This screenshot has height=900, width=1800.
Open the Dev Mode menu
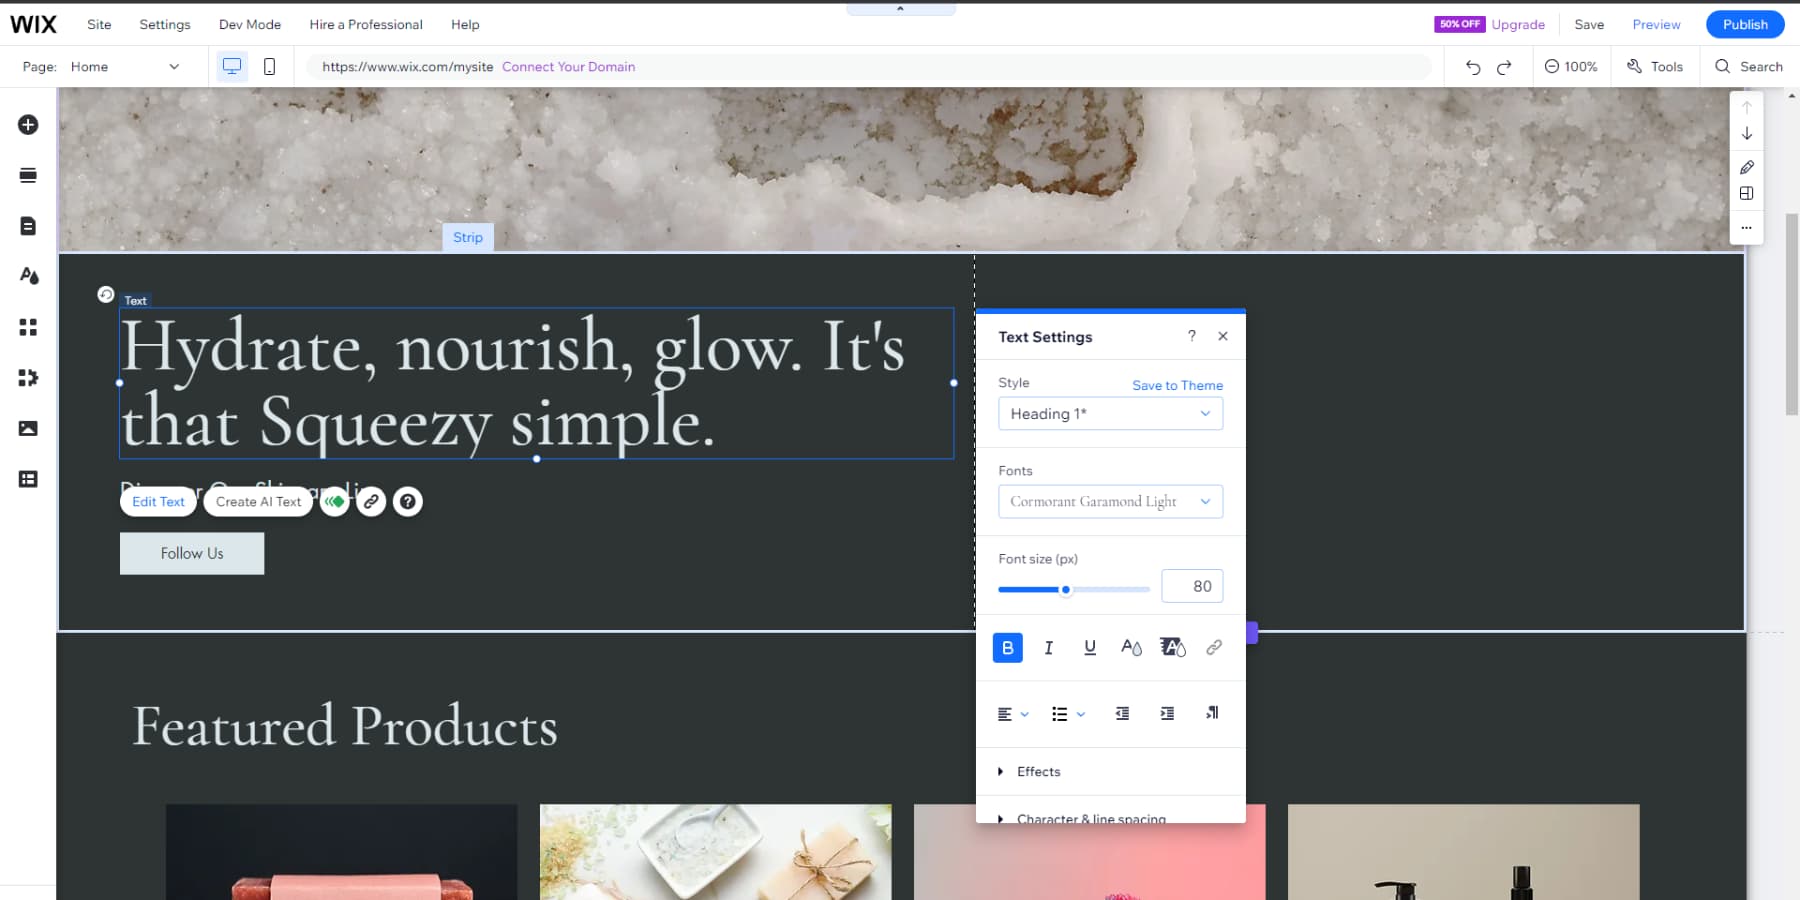coord(249,24)
